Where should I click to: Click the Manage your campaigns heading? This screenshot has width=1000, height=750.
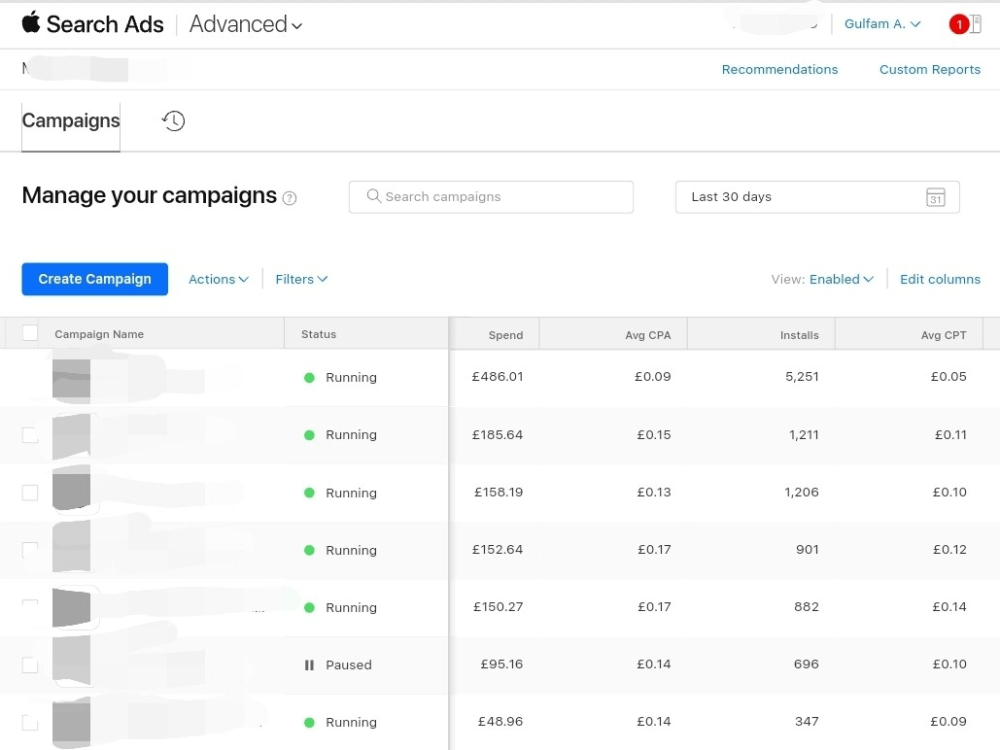(149, 196)
